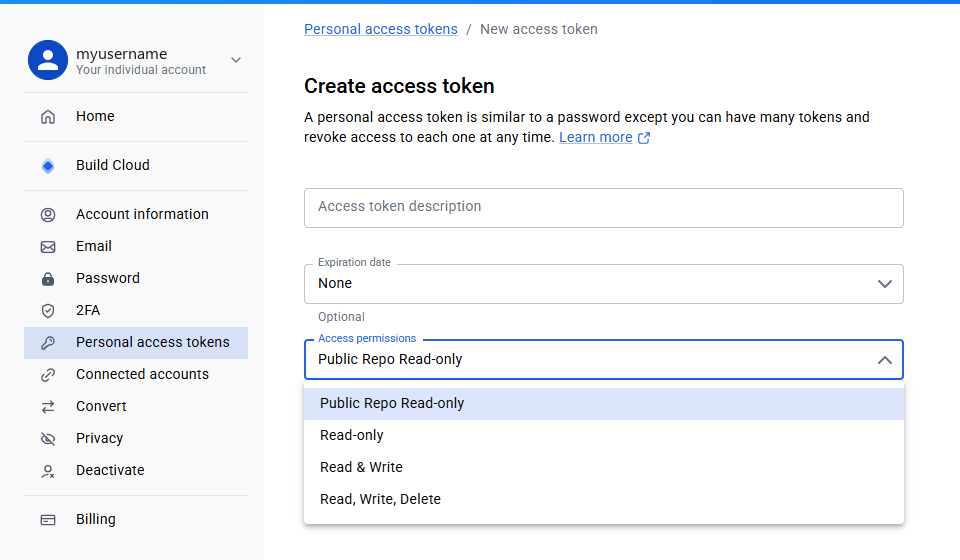
Task: Choose Read-only permission option
Action: click(x=604, y=436)
